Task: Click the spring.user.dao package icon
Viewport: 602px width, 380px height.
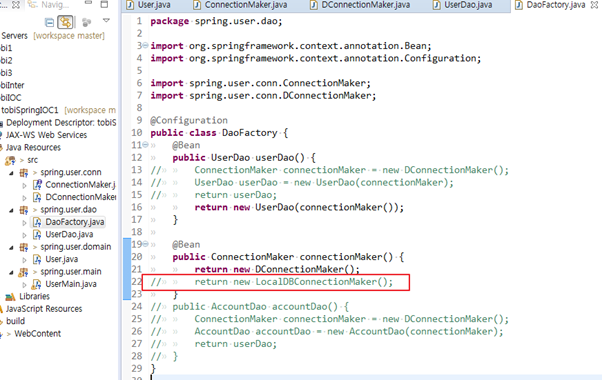Action: pos(24,210)
